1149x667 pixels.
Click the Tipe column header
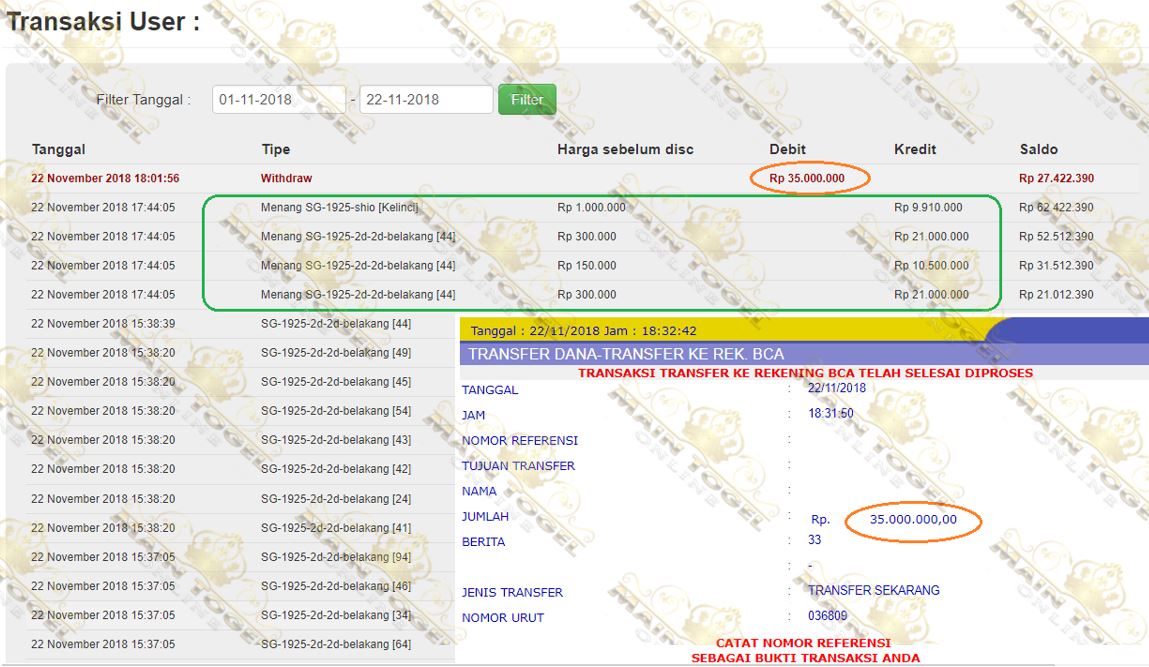pos(276,150)
